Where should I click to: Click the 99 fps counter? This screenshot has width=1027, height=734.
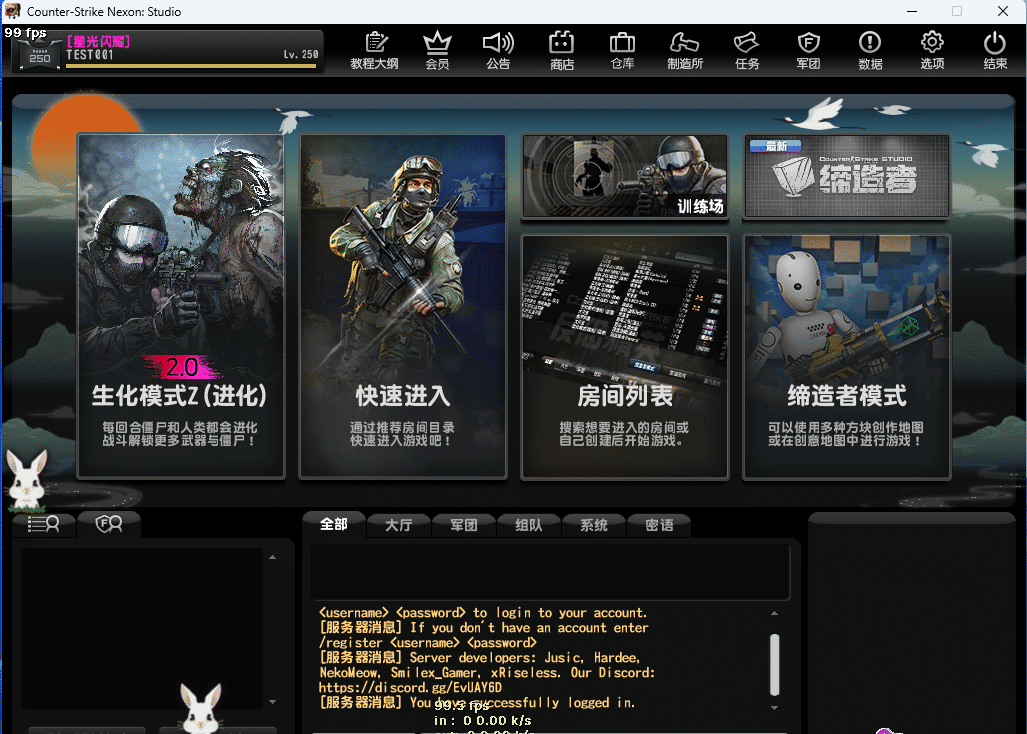pos(26,33)
